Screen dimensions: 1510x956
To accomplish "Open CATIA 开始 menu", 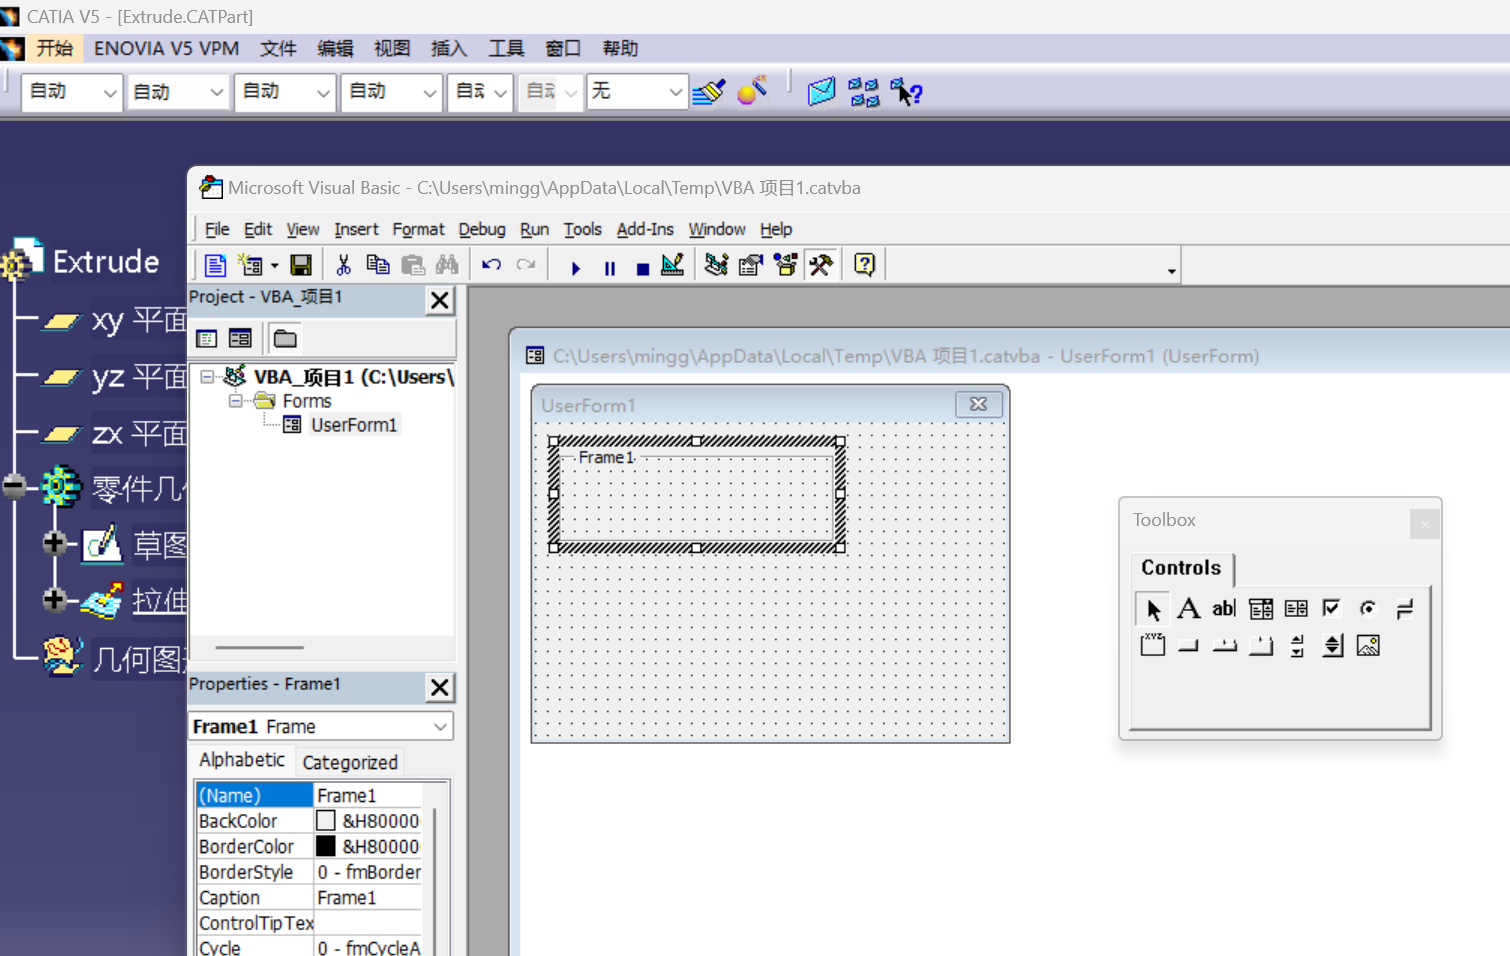I will point(54,48).
